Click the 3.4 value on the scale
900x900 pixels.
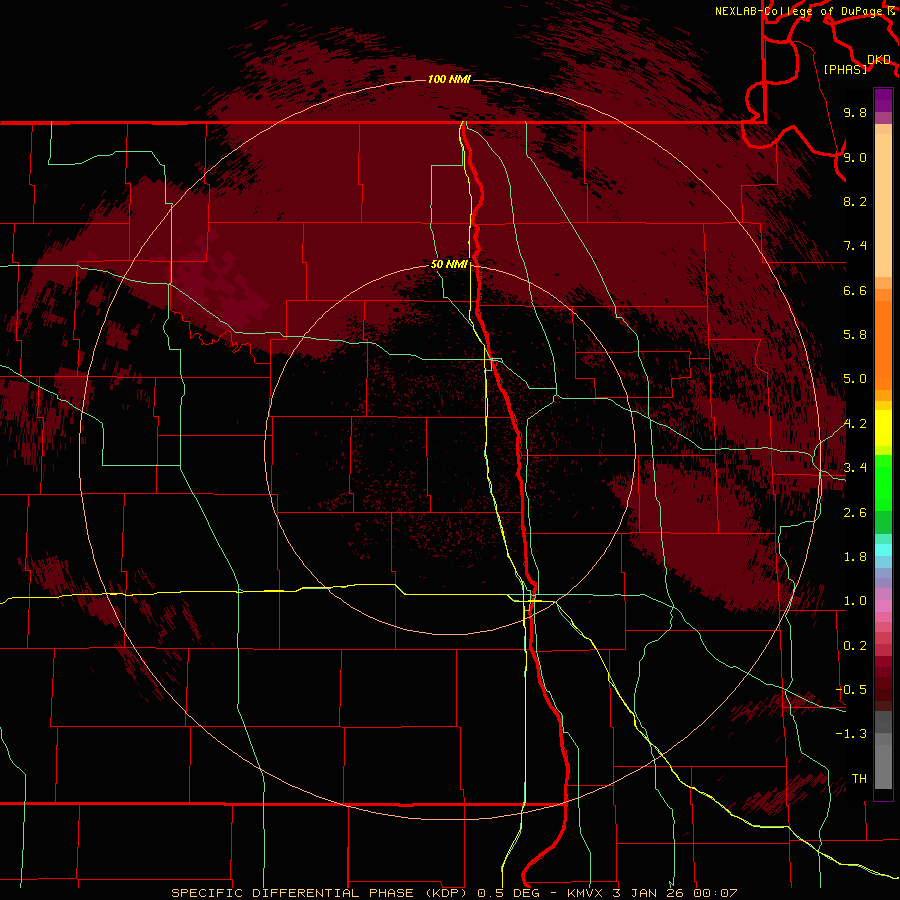(x=855, y=468)
